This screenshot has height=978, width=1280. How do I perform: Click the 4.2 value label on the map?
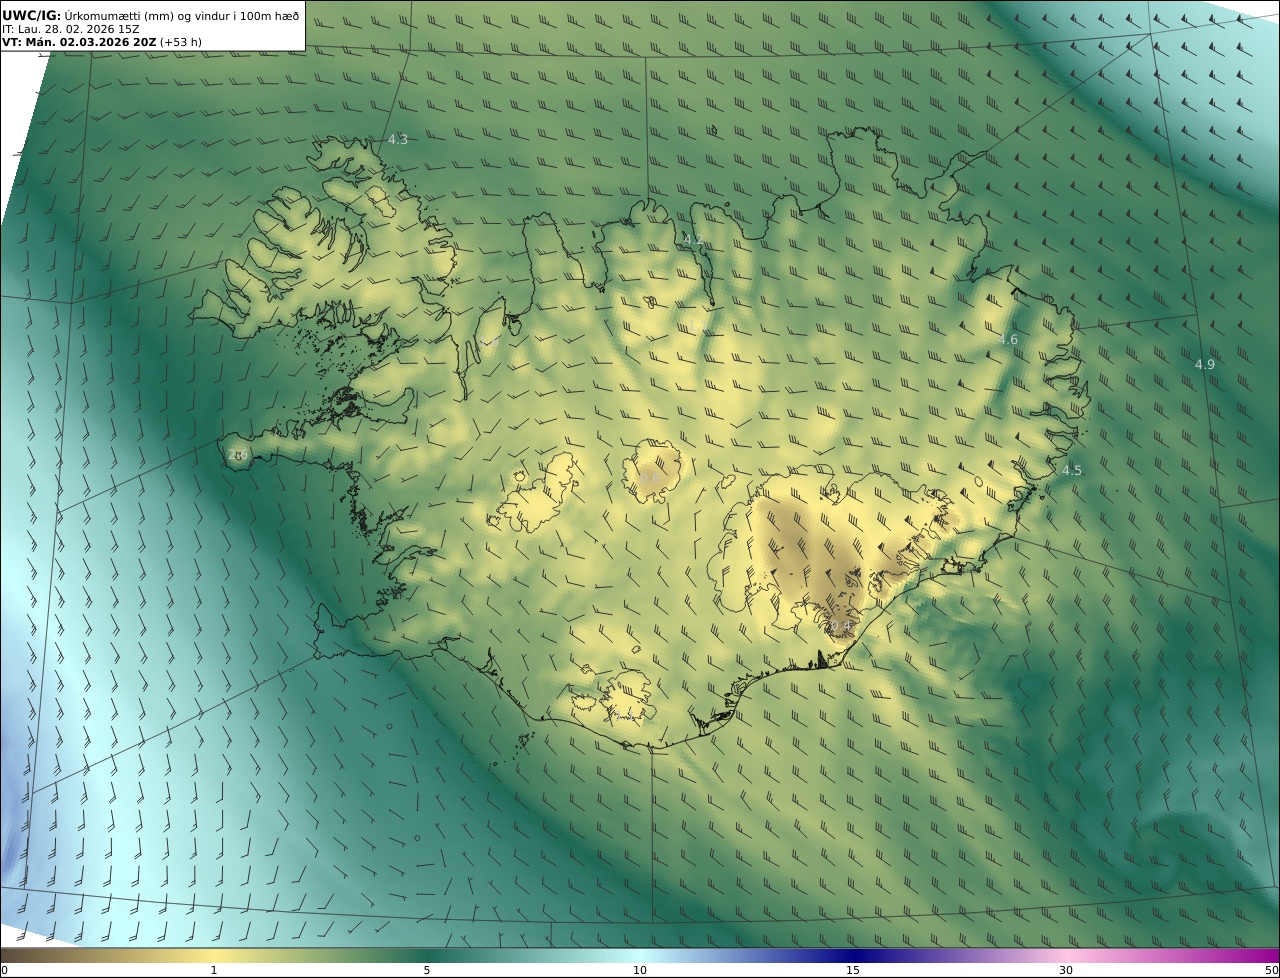coord(693,240)
